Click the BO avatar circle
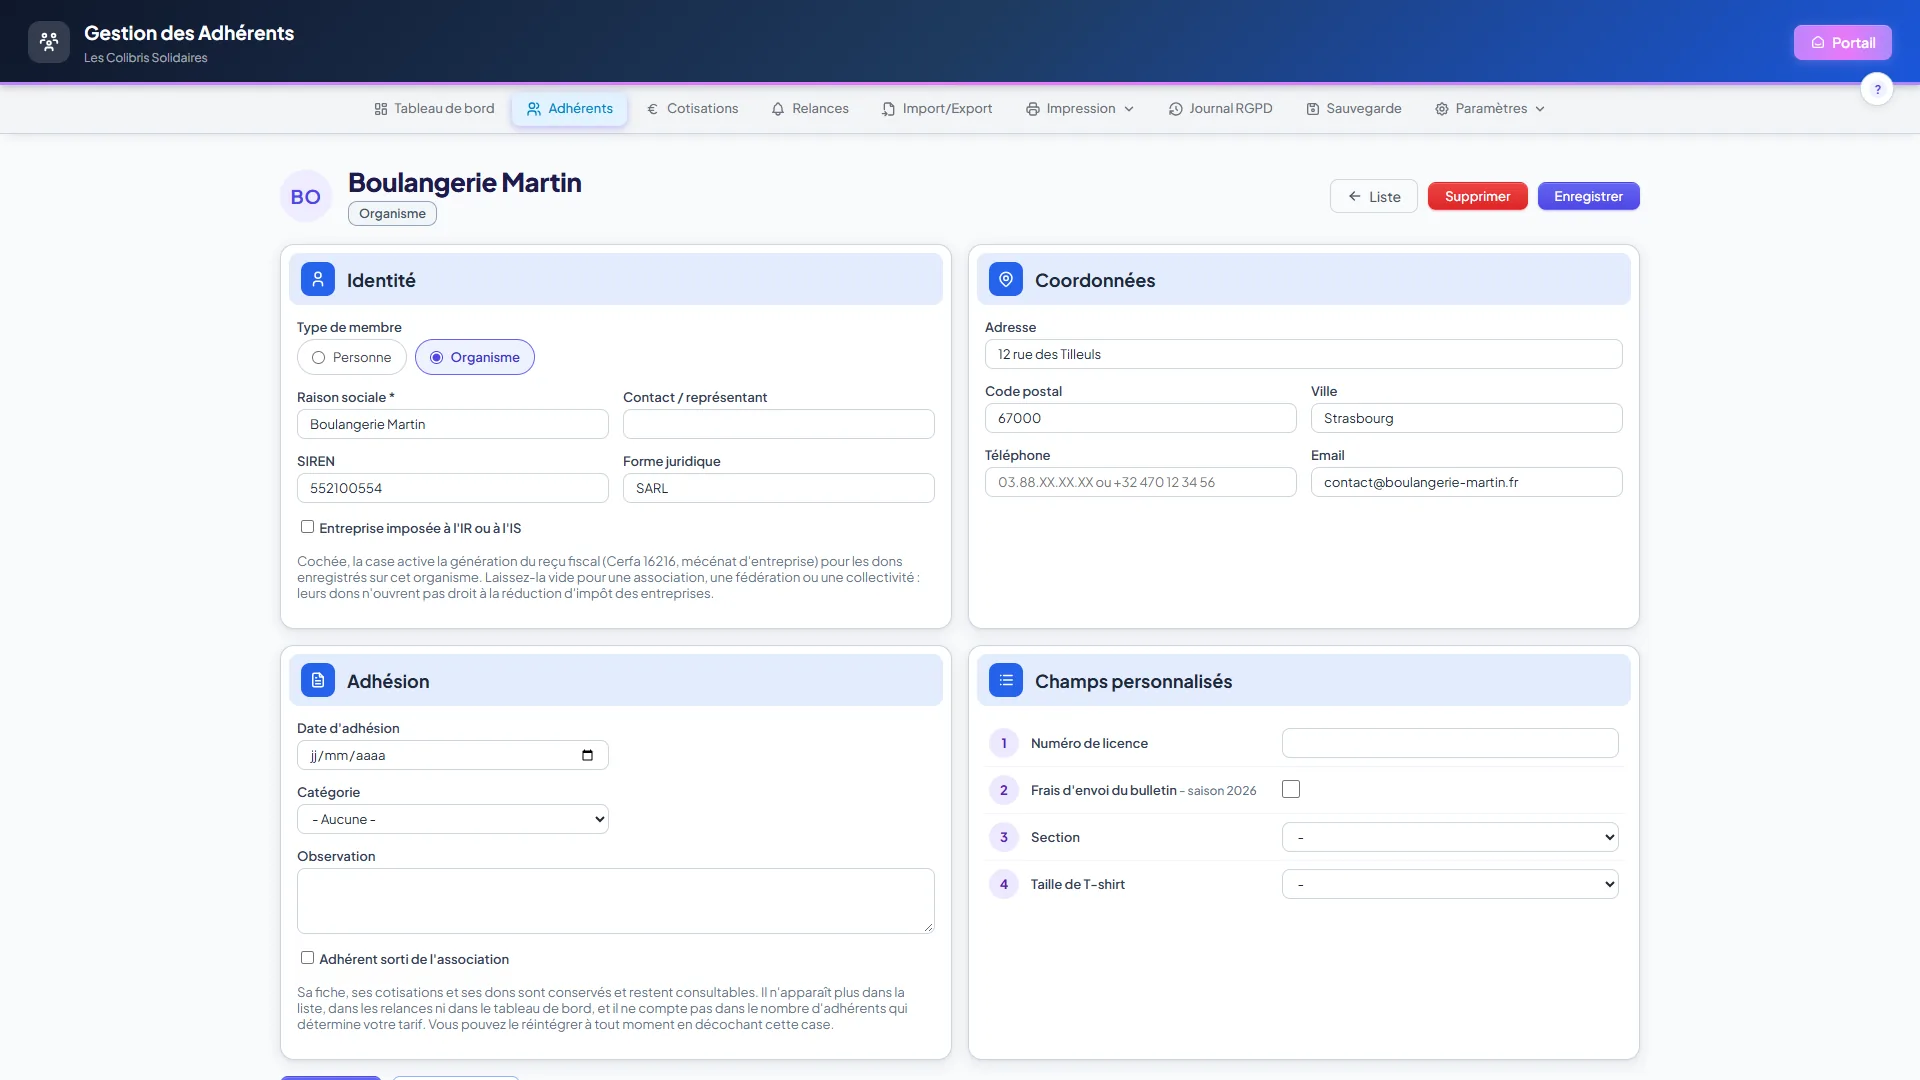This screenshot has height=1080, width=1920. 306,196
